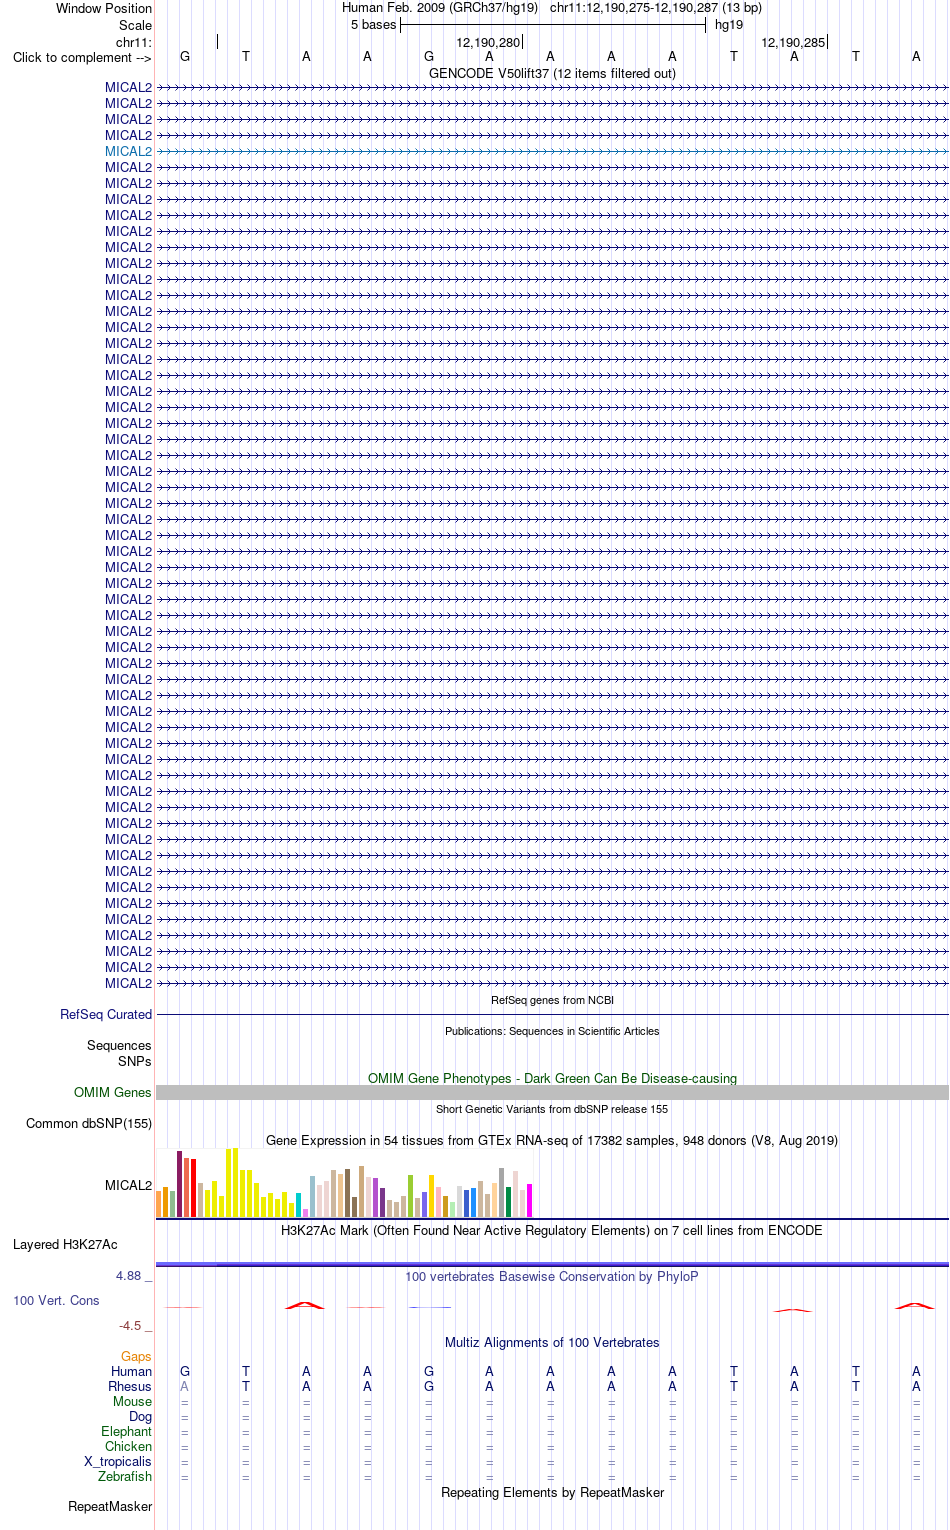Click 'Multiz Alignments of 100 Vertebrates' title
Viewport: 950px width, 1530px height.
[552, 1342]
